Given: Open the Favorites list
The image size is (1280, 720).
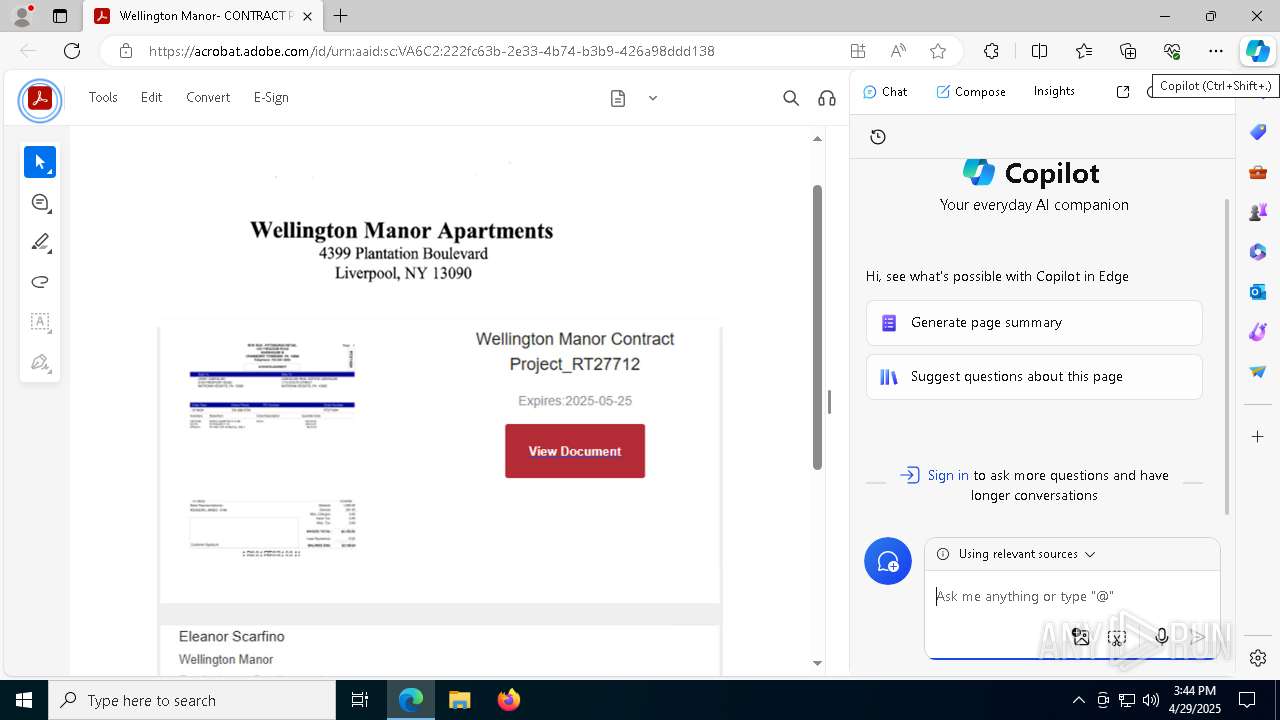Looking at the screenshot, I should pyautogui.click(x=1084, y=51).
